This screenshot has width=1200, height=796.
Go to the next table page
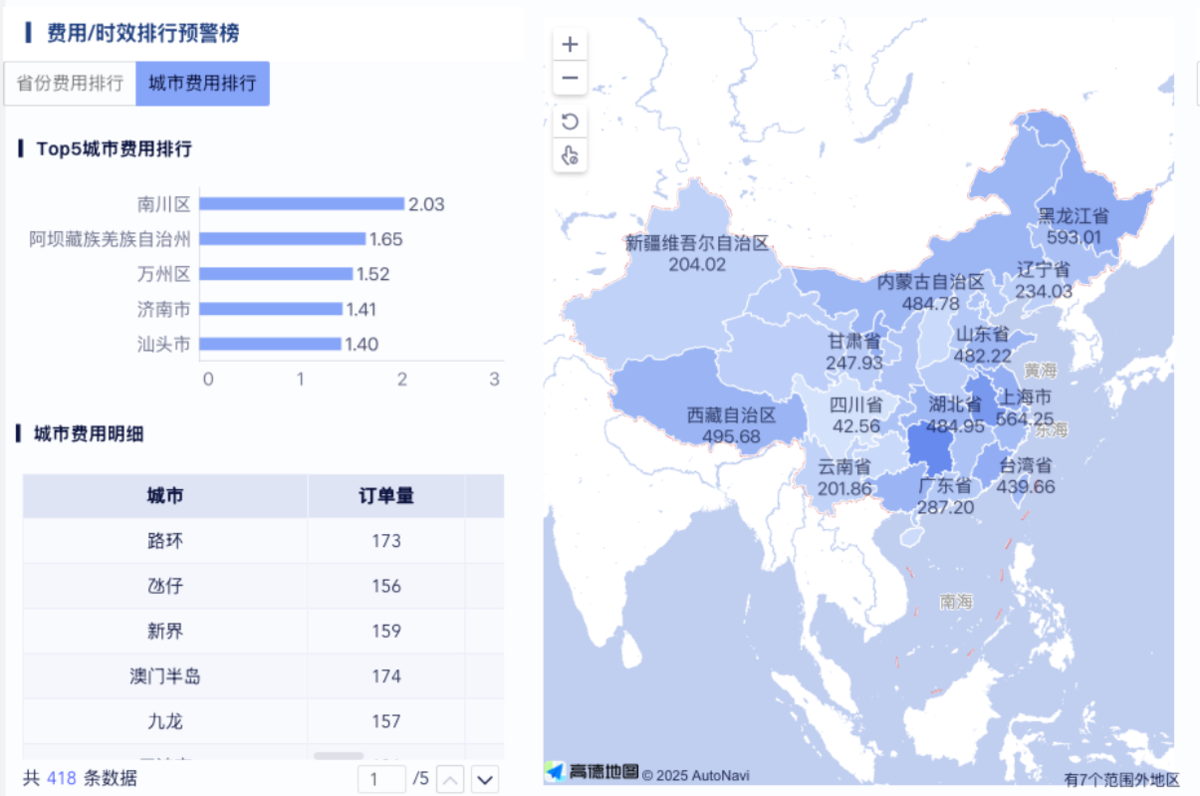[484, 779]
